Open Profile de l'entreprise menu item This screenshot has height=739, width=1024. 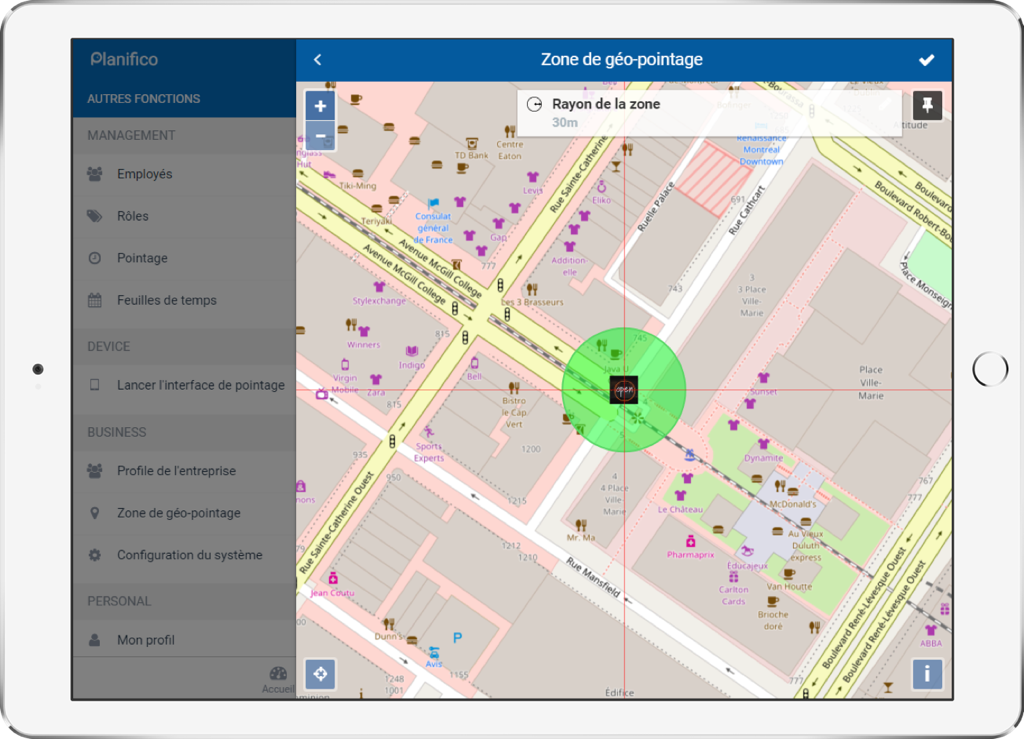click(184, 471)
